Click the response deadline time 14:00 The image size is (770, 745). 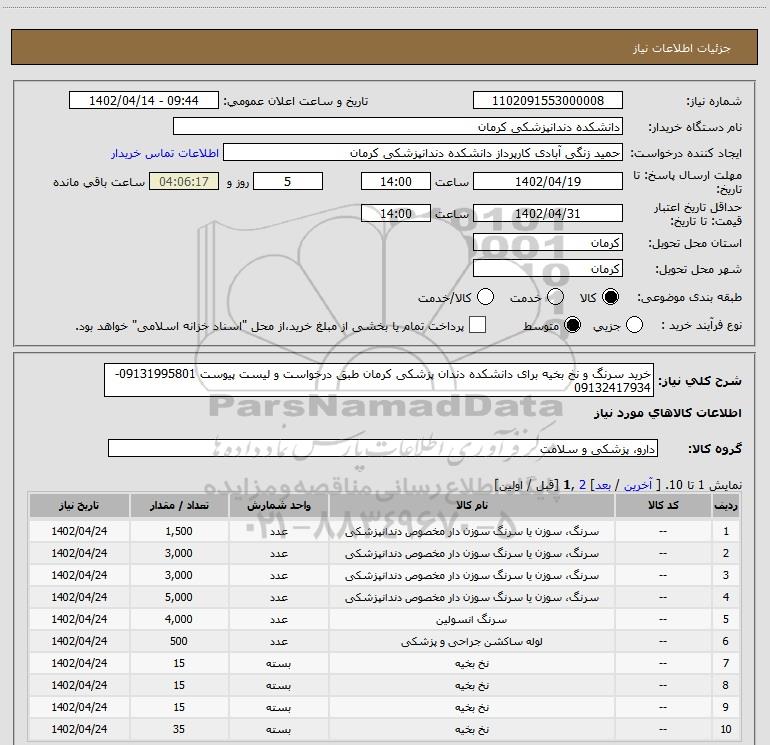click(396, 181)
